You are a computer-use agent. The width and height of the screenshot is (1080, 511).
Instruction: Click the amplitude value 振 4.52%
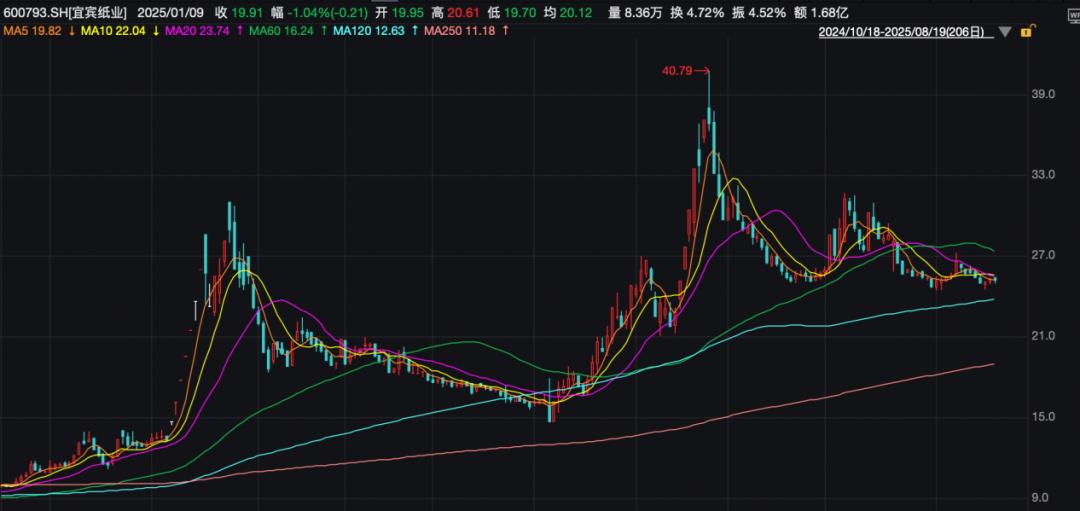[759, 12]
